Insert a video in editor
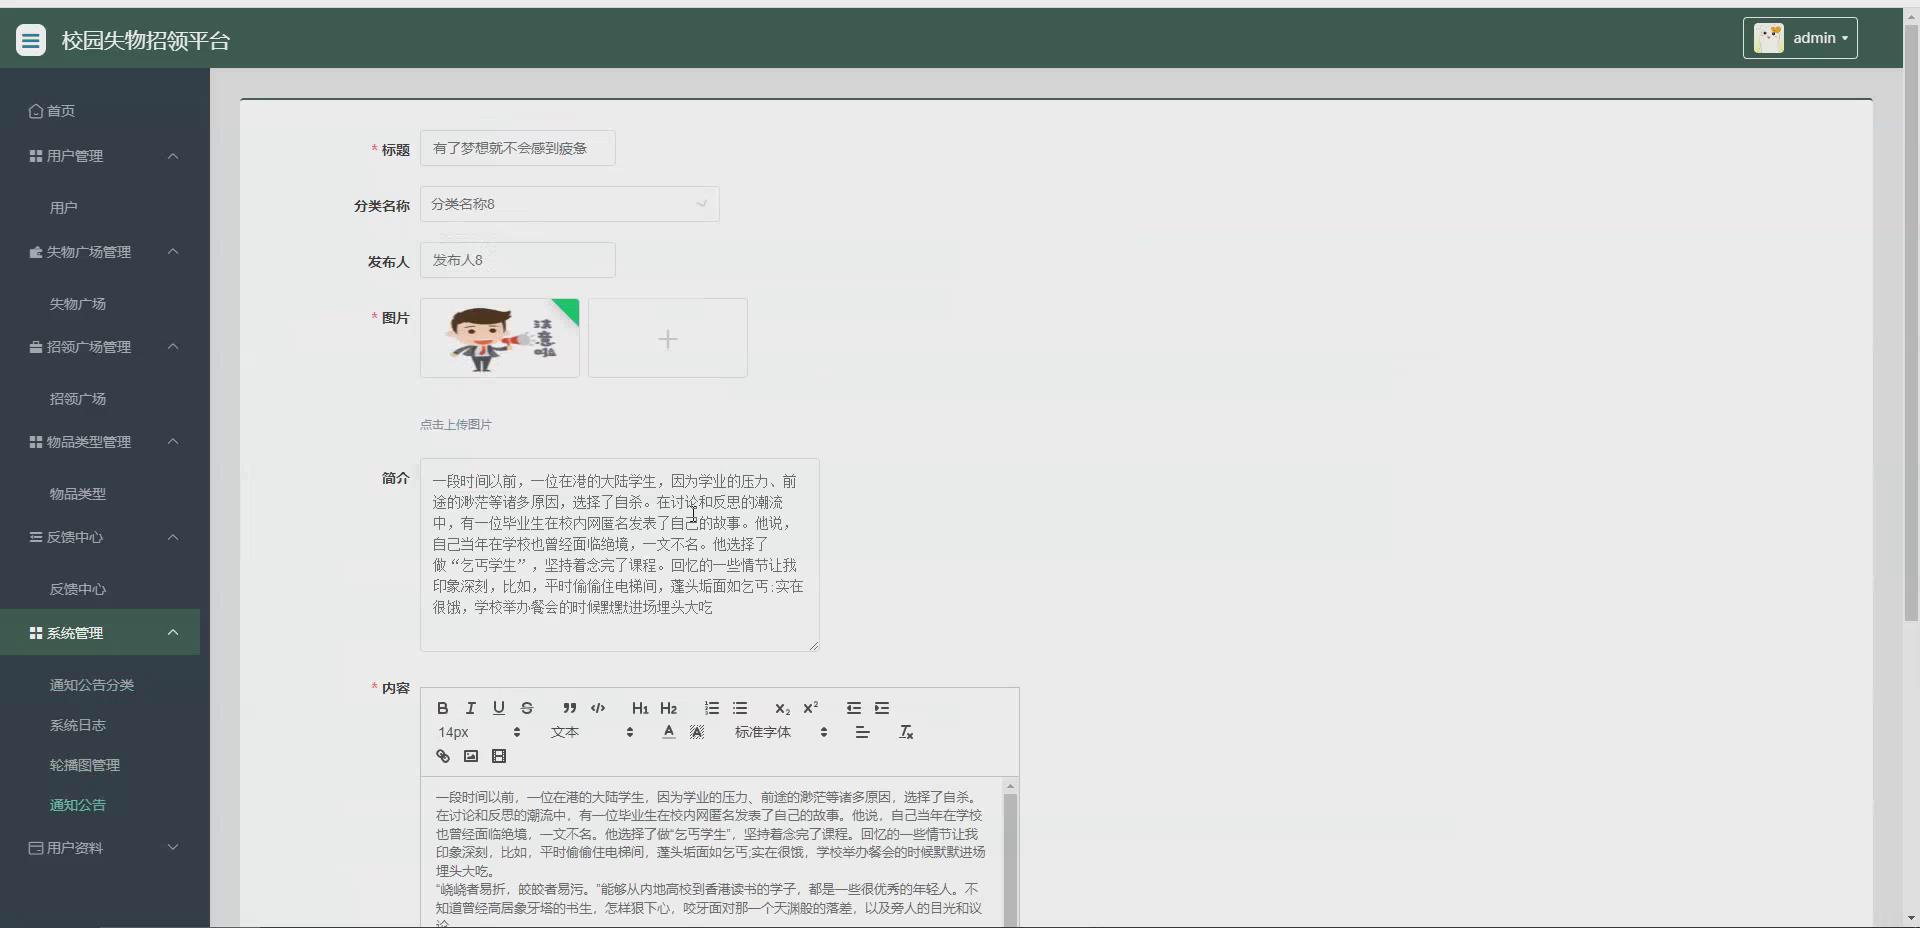The width and height of the screenshot is (1920, 928). [499, 756]
